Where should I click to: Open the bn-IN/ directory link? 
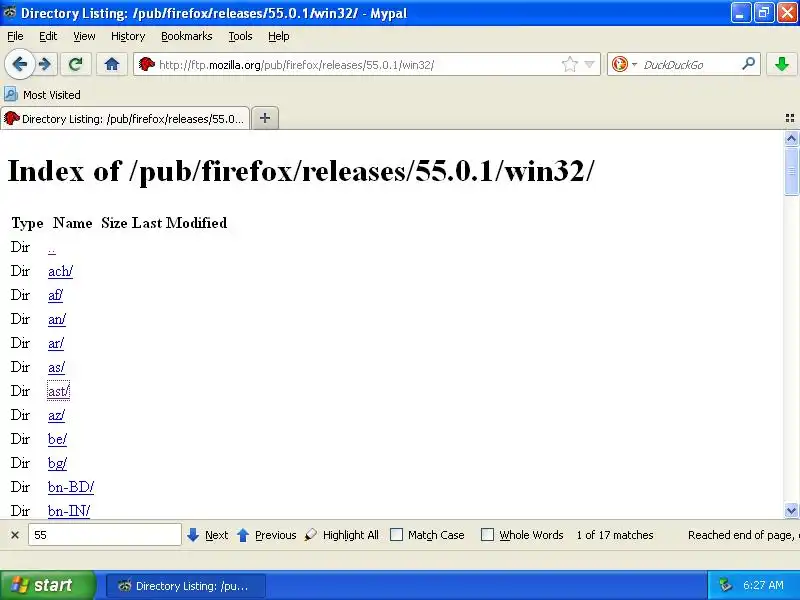pyautogui.click(x=69, y=511)
